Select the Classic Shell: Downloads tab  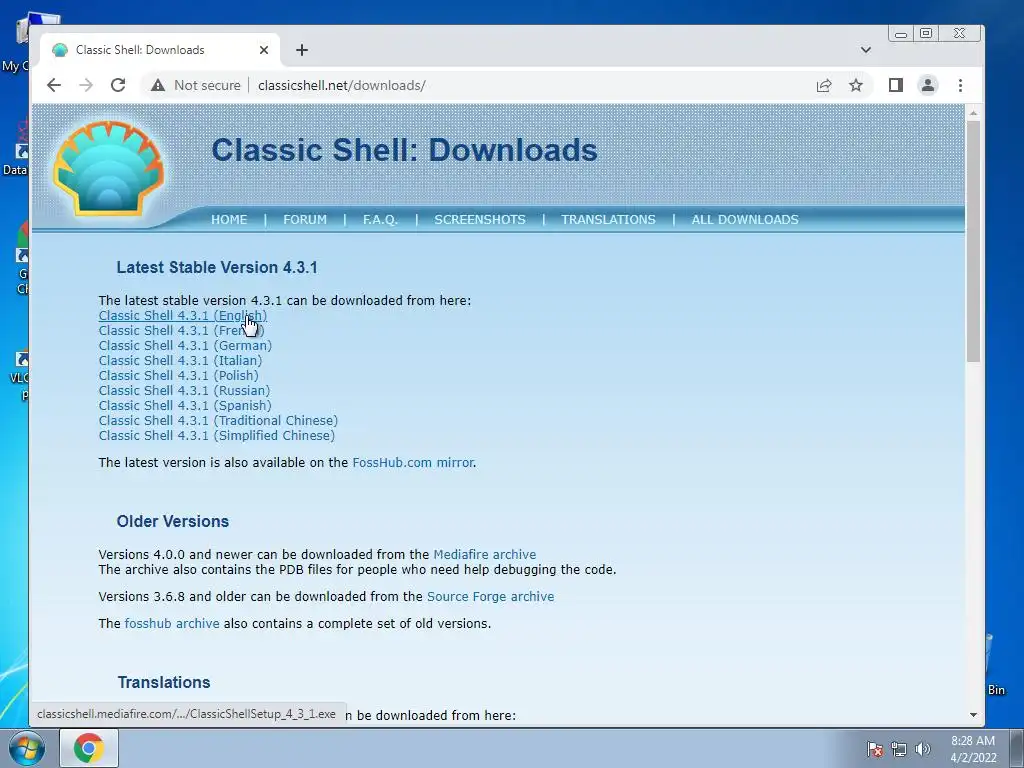coord(161,50)
